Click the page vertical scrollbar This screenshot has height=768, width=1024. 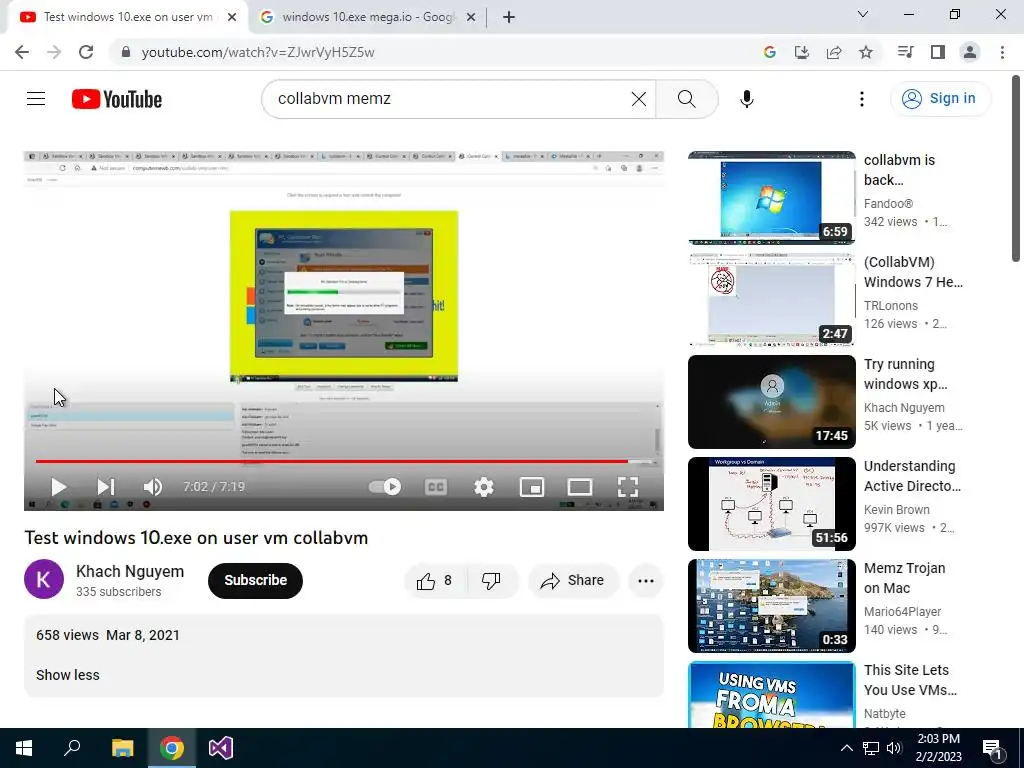coord(1016,168)
